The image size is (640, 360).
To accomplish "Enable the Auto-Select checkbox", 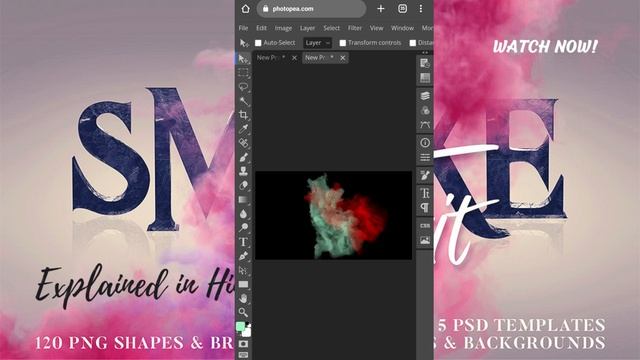I will coord(258,42).
